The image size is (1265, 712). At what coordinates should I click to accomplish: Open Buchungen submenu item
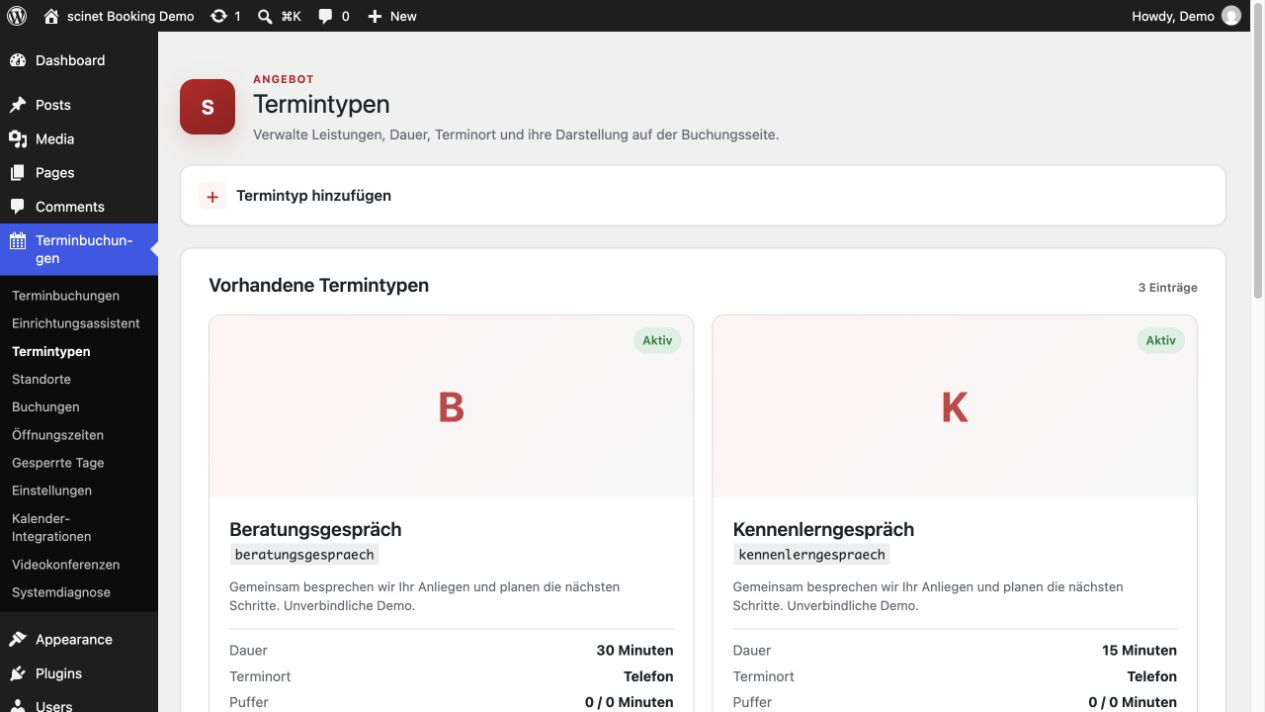[45, 407]
